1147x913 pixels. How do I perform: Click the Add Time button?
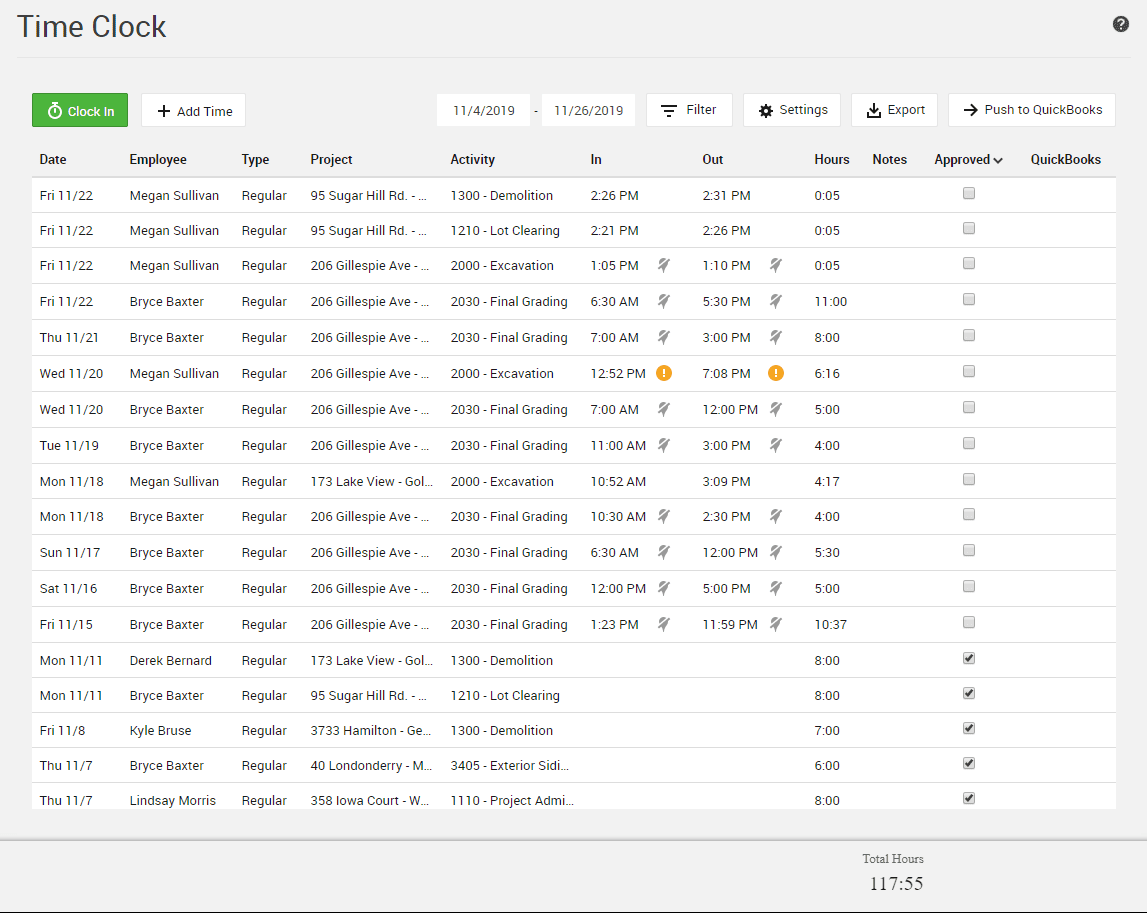[x=193, y=110]
